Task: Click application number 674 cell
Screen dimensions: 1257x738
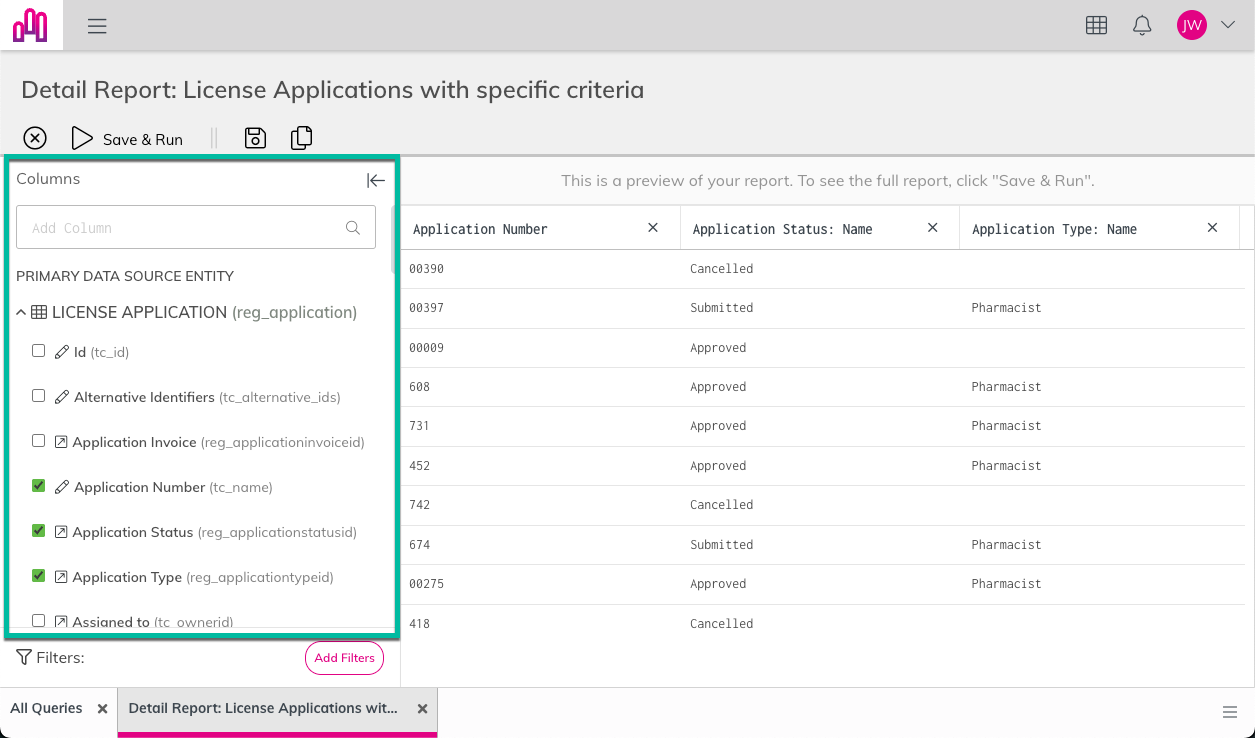Action: click(419, 545)
